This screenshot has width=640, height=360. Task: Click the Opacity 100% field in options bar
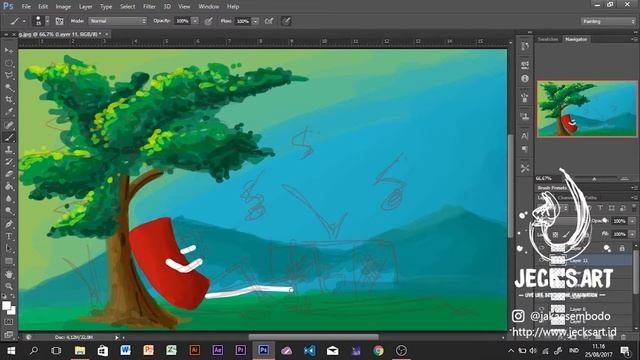182,21
